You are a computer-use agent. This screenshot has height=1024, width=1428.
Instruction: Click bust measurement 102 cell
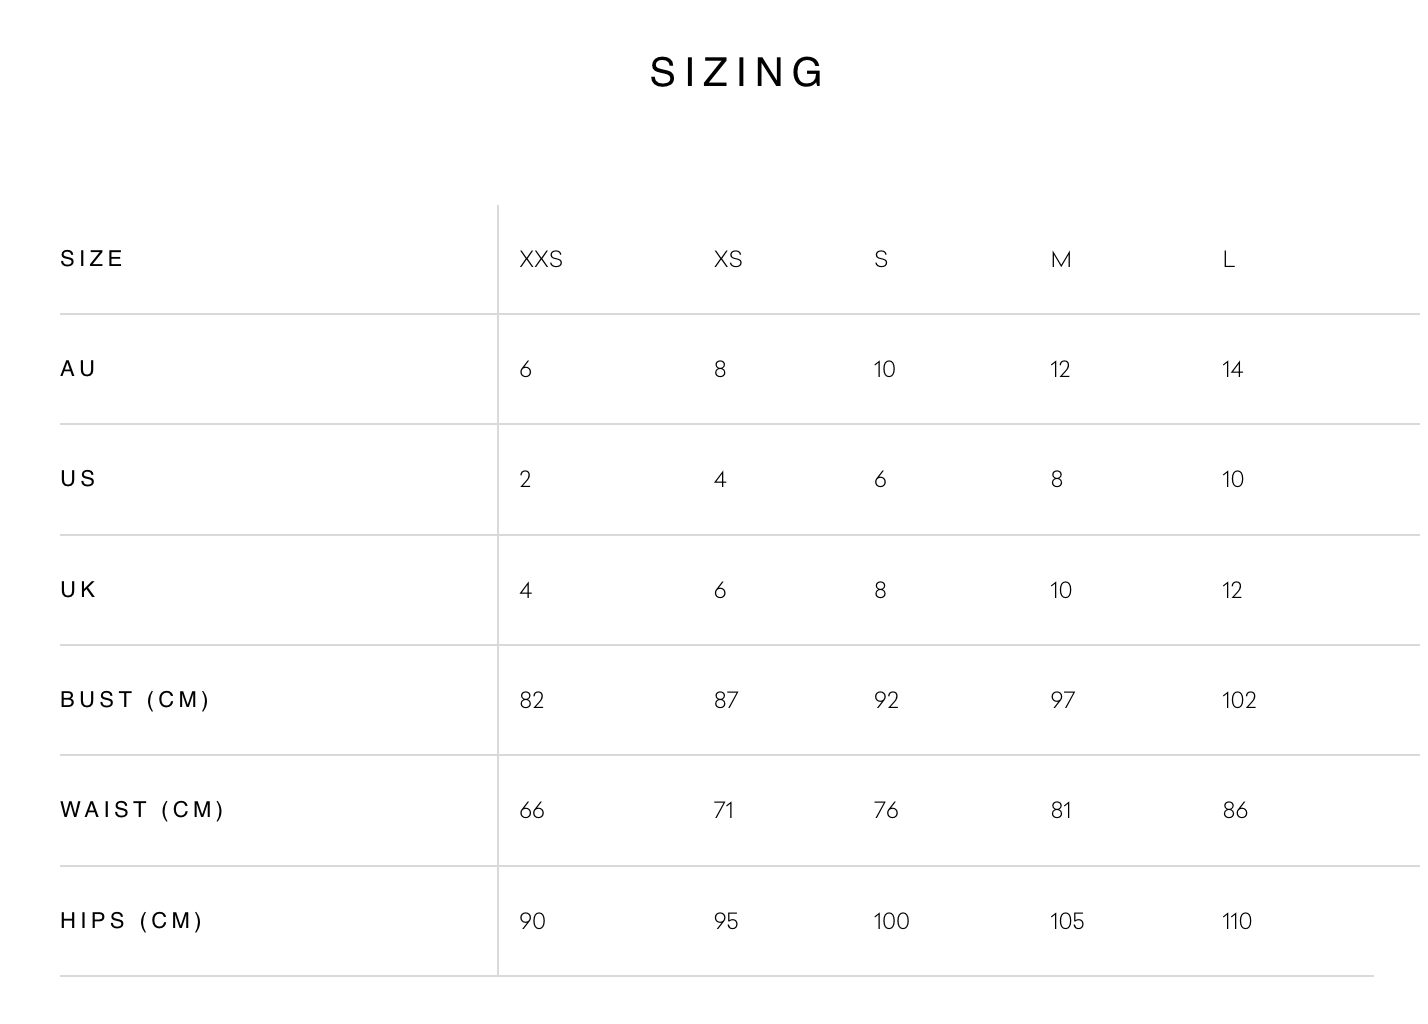click(1239, 700)
